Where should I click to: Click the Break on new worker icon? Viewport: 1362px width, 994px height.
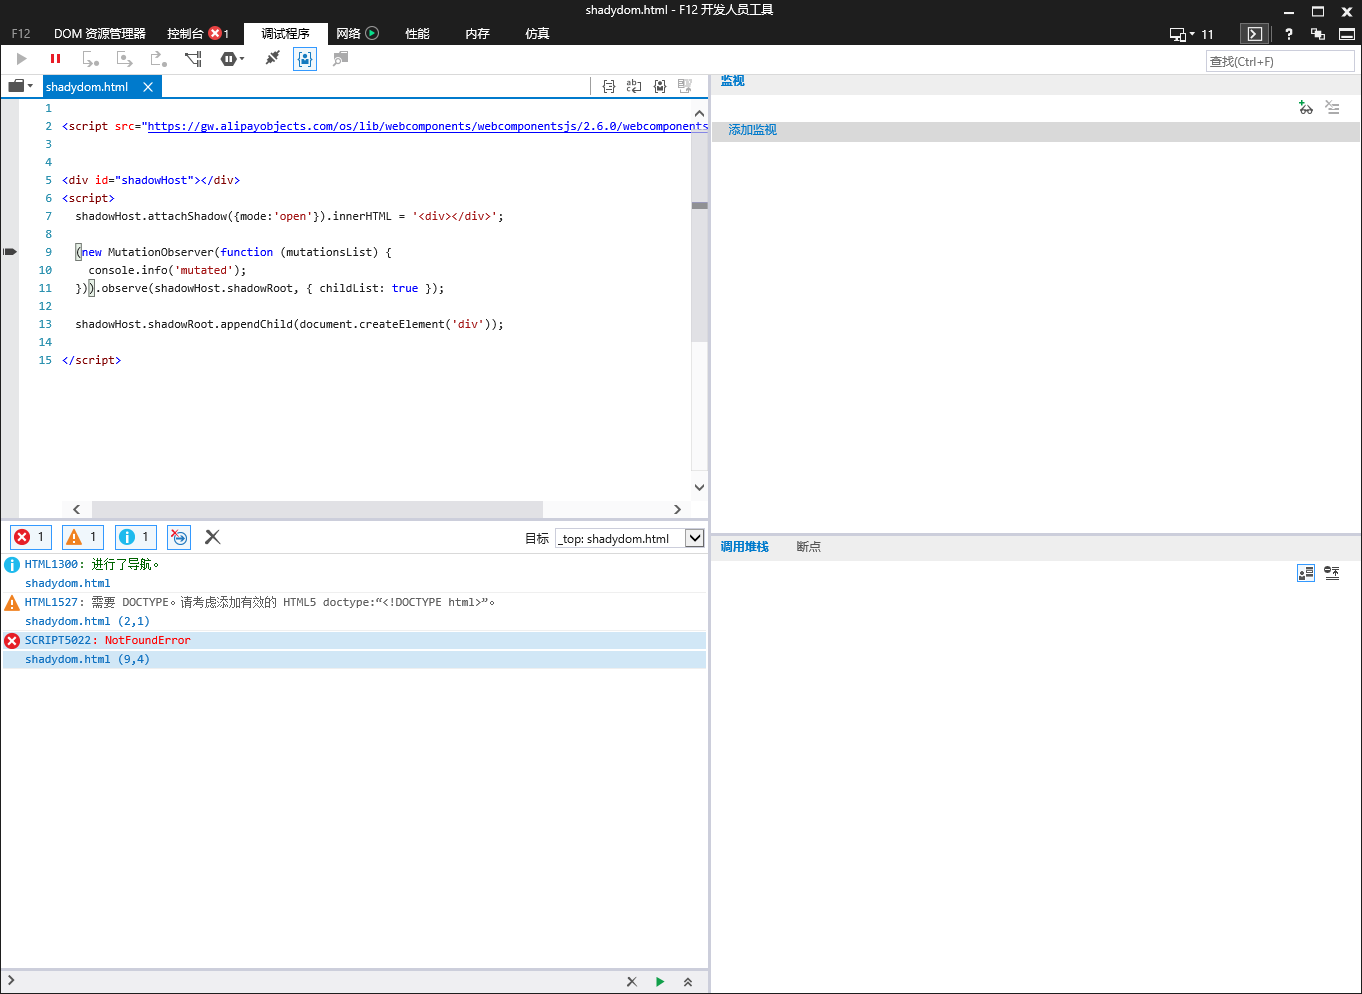pyautogui.click(x=193, y=59)
